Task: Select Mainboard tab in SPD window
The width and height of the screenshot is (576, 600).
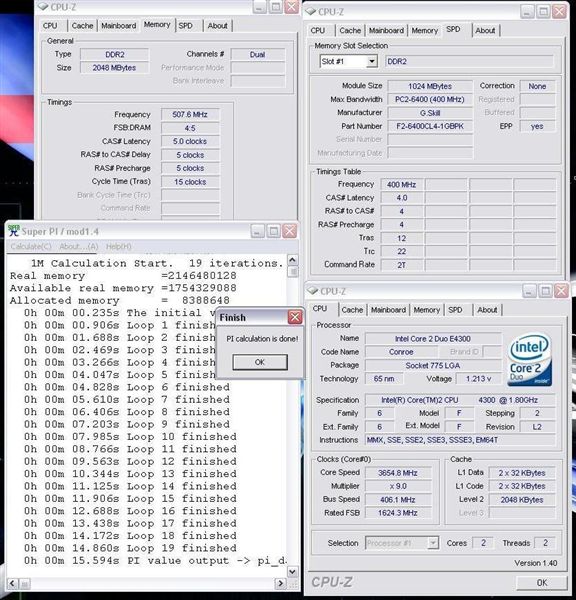Action: (x=386, y=30)
